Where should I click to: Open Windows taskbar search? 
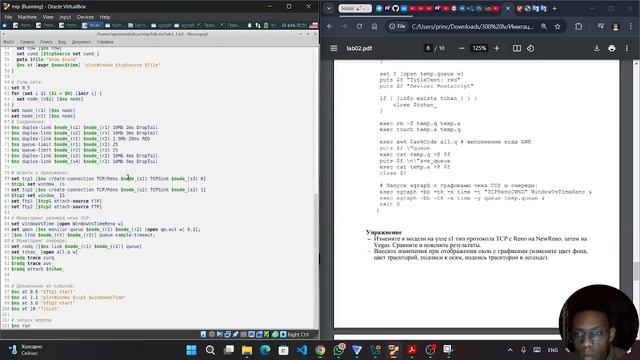[x=210, y=350]
